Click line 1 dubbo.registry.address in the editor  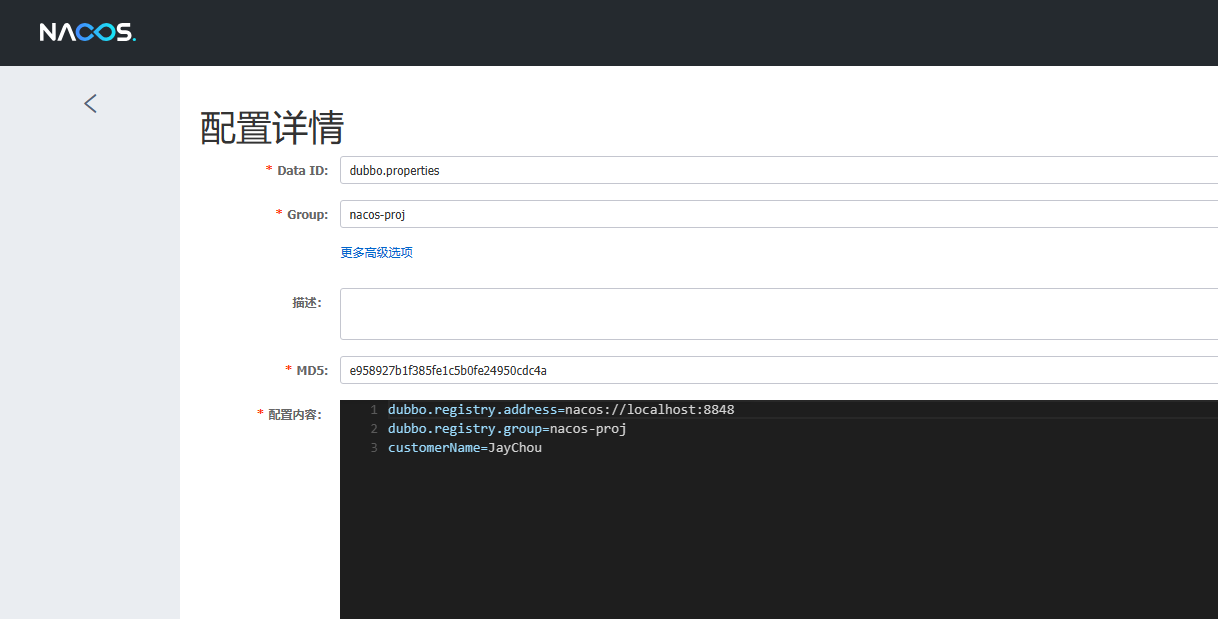561,410
